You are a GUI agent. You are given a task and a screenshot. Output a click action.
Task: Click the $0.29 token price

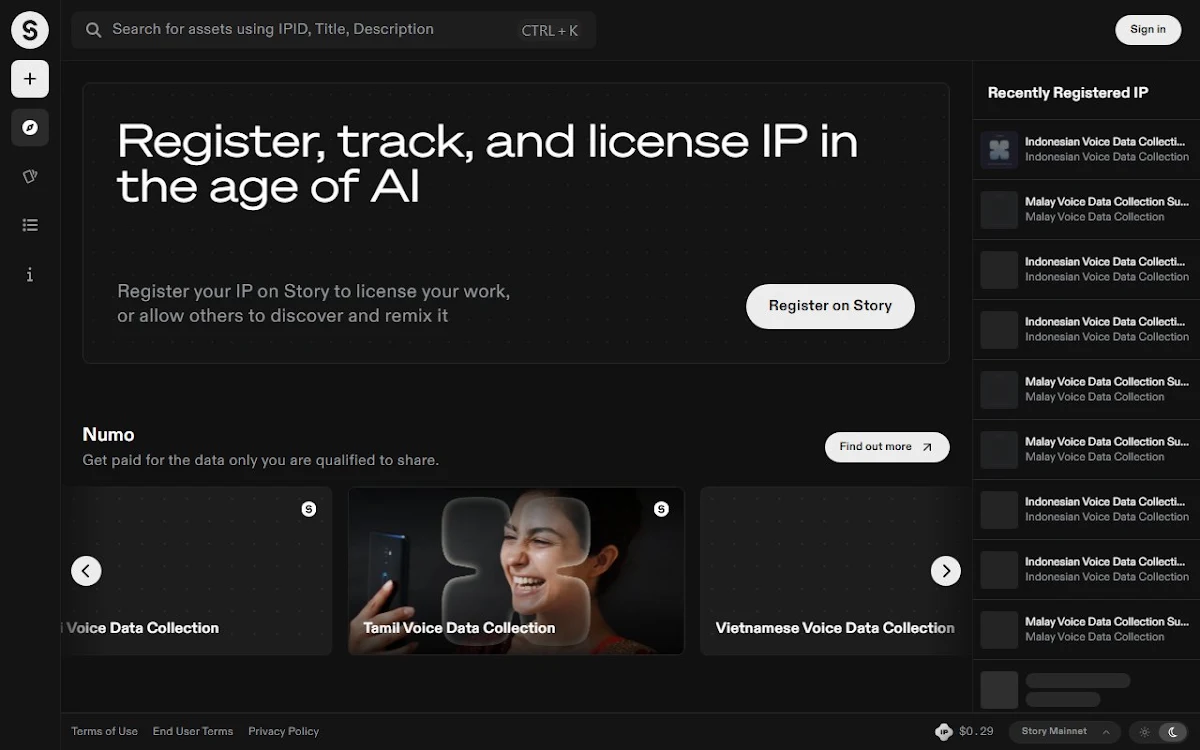pos(976,731)
